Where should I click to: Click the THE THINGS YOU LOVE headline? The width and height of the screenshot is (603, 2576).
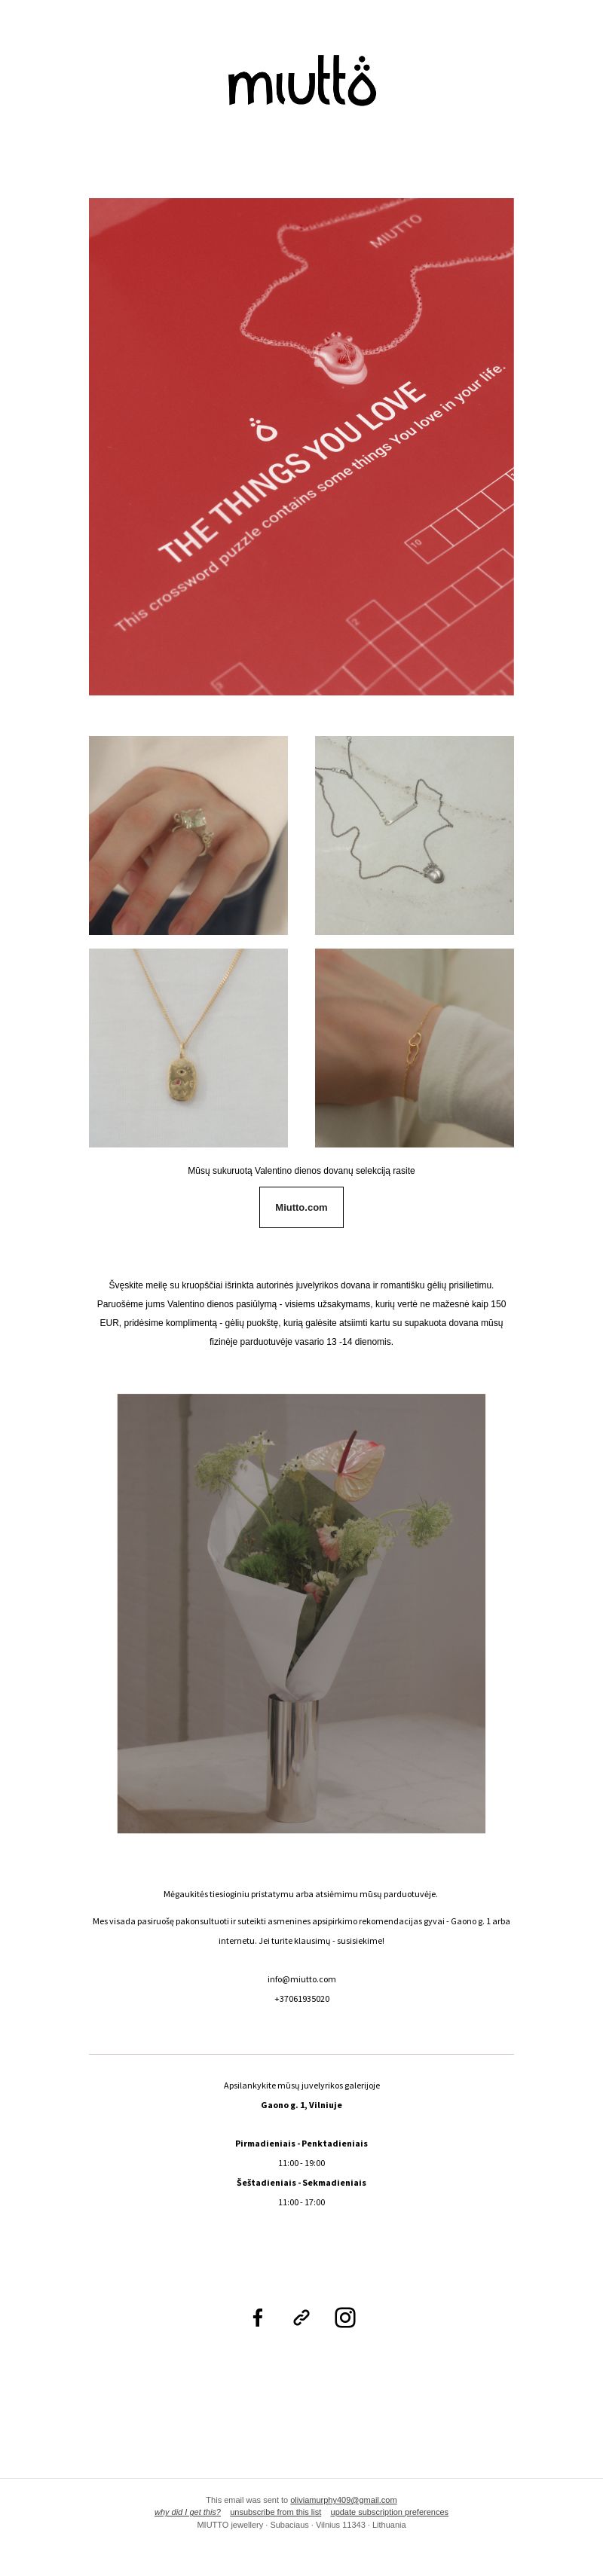click(292, 471)
